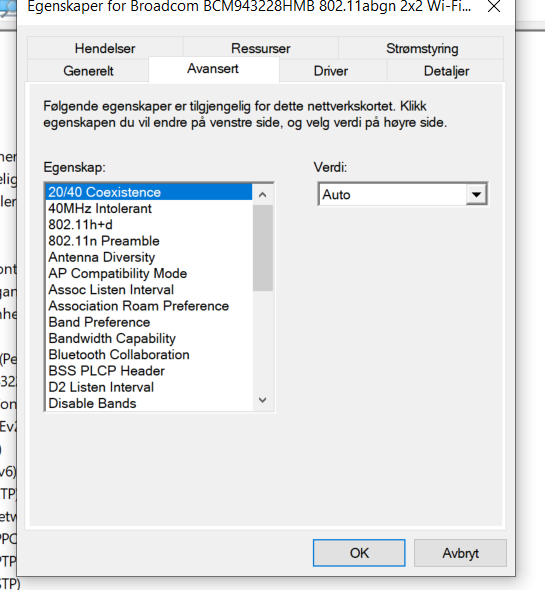Open the Strømstyring tab
The image size is (545, 590).
pos(422,48)
